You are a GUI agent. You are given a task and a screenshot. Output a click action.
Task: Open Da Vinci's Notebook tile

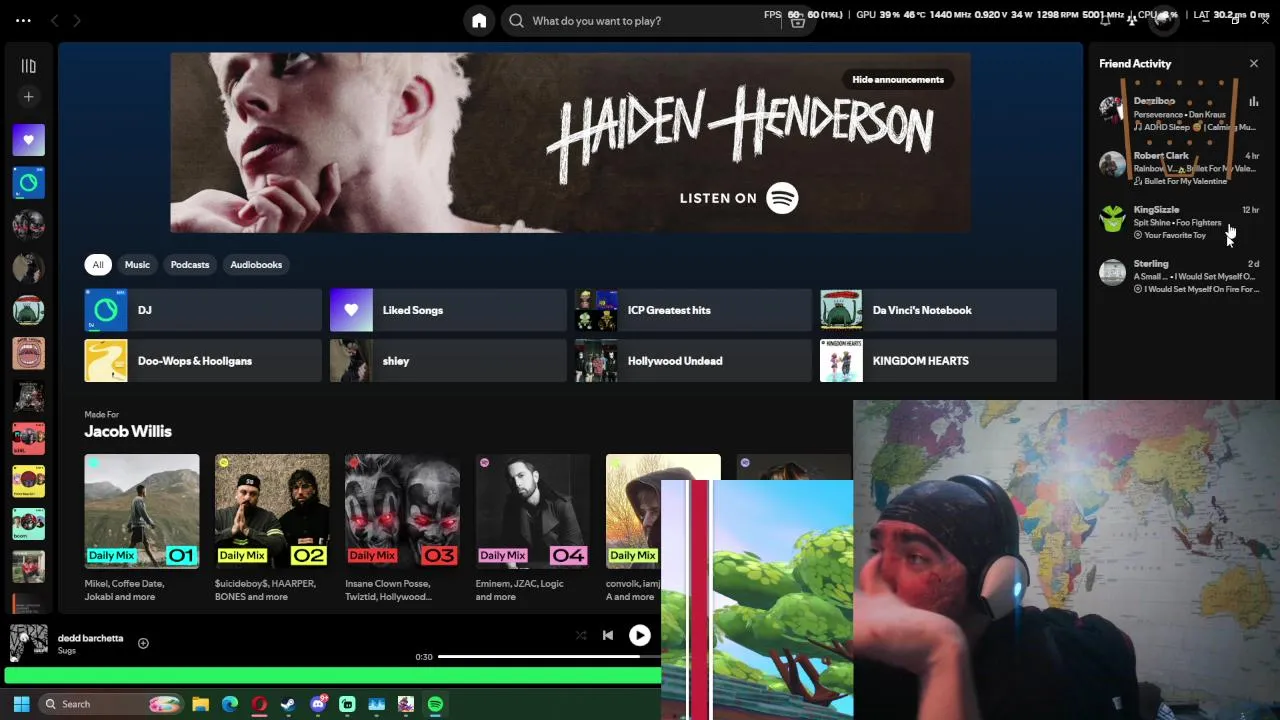point(938,310)
